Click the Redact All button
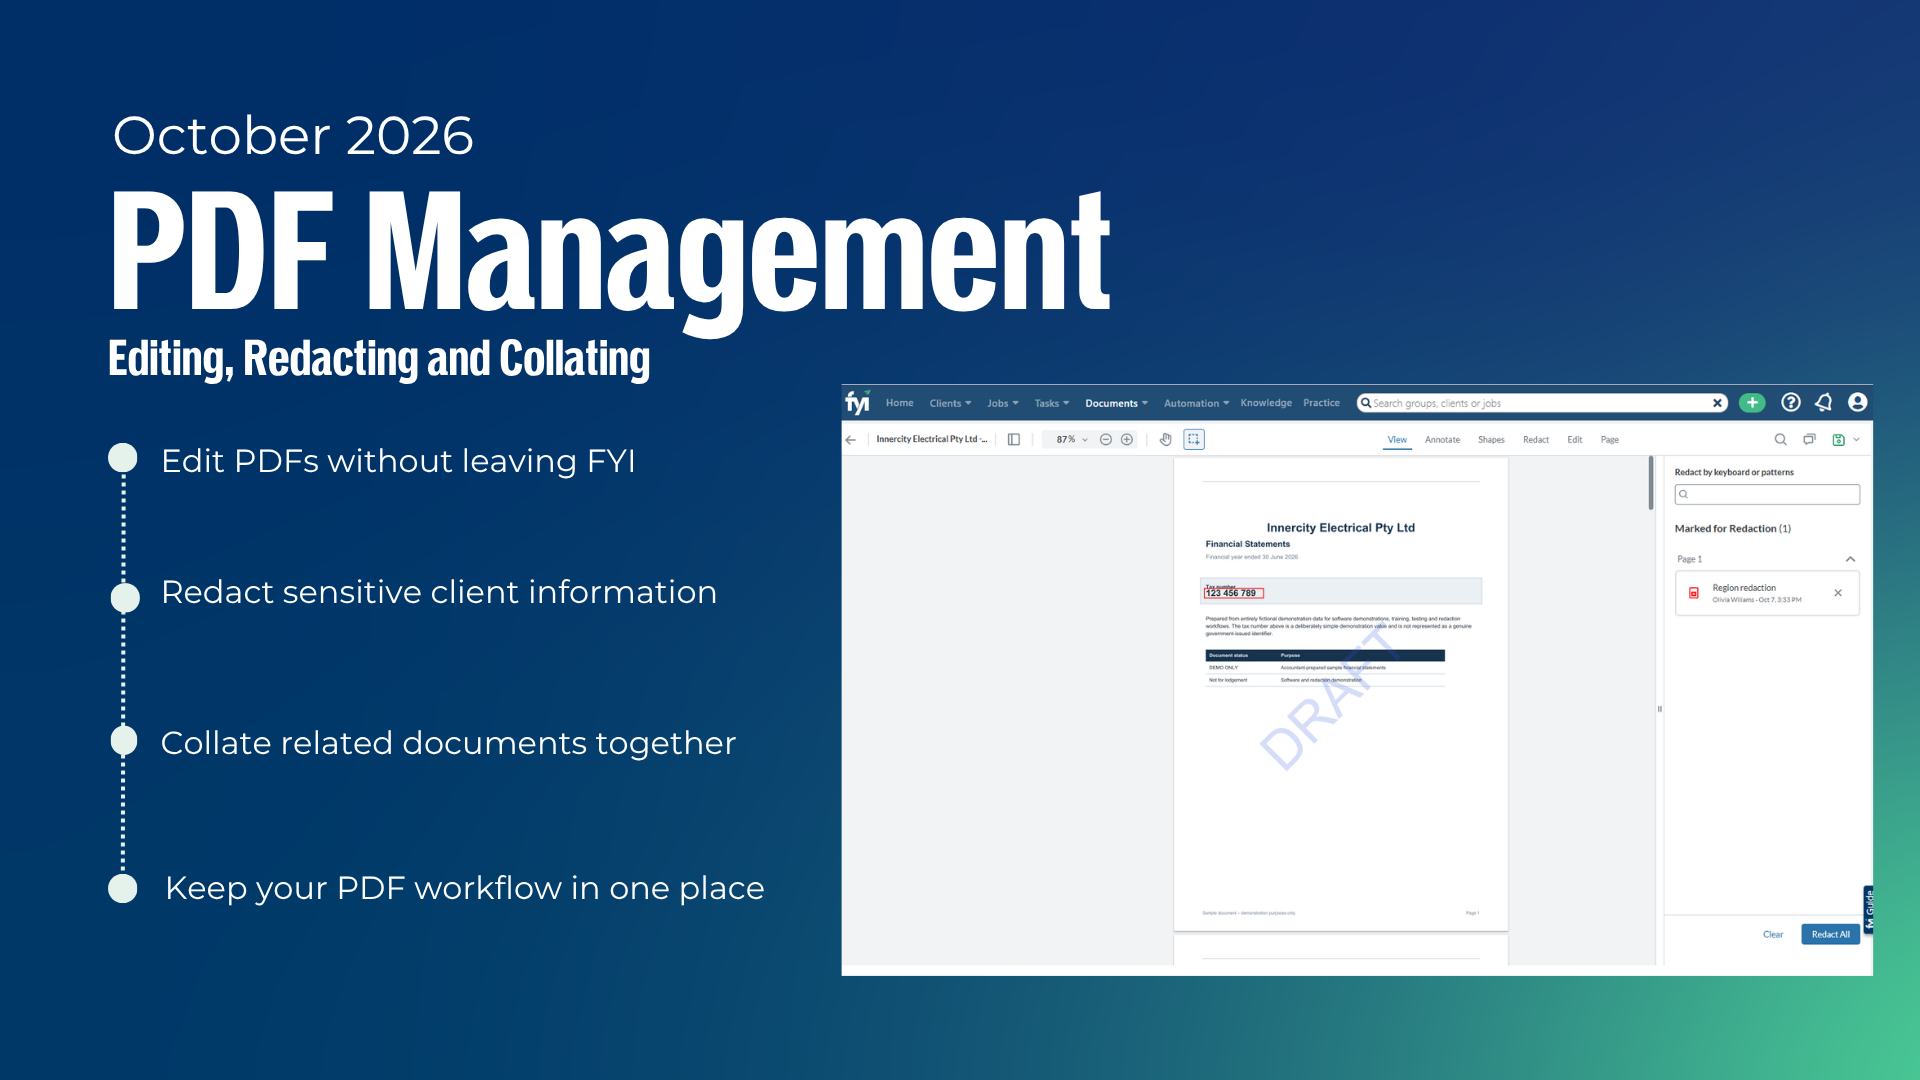1920x1080 pixels. pyautogui.click(x=1830, y=934)
